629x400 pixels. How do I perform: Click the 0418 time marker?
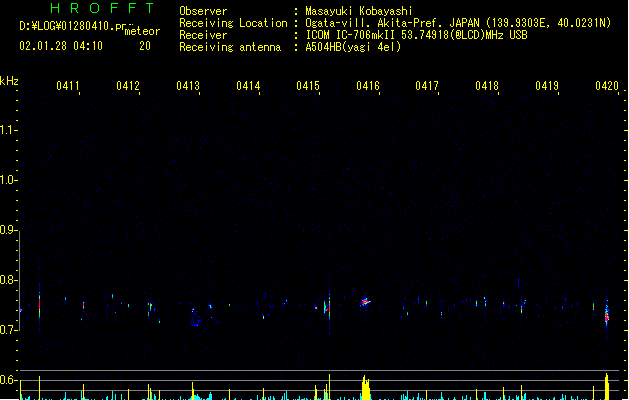coord(487,86)
